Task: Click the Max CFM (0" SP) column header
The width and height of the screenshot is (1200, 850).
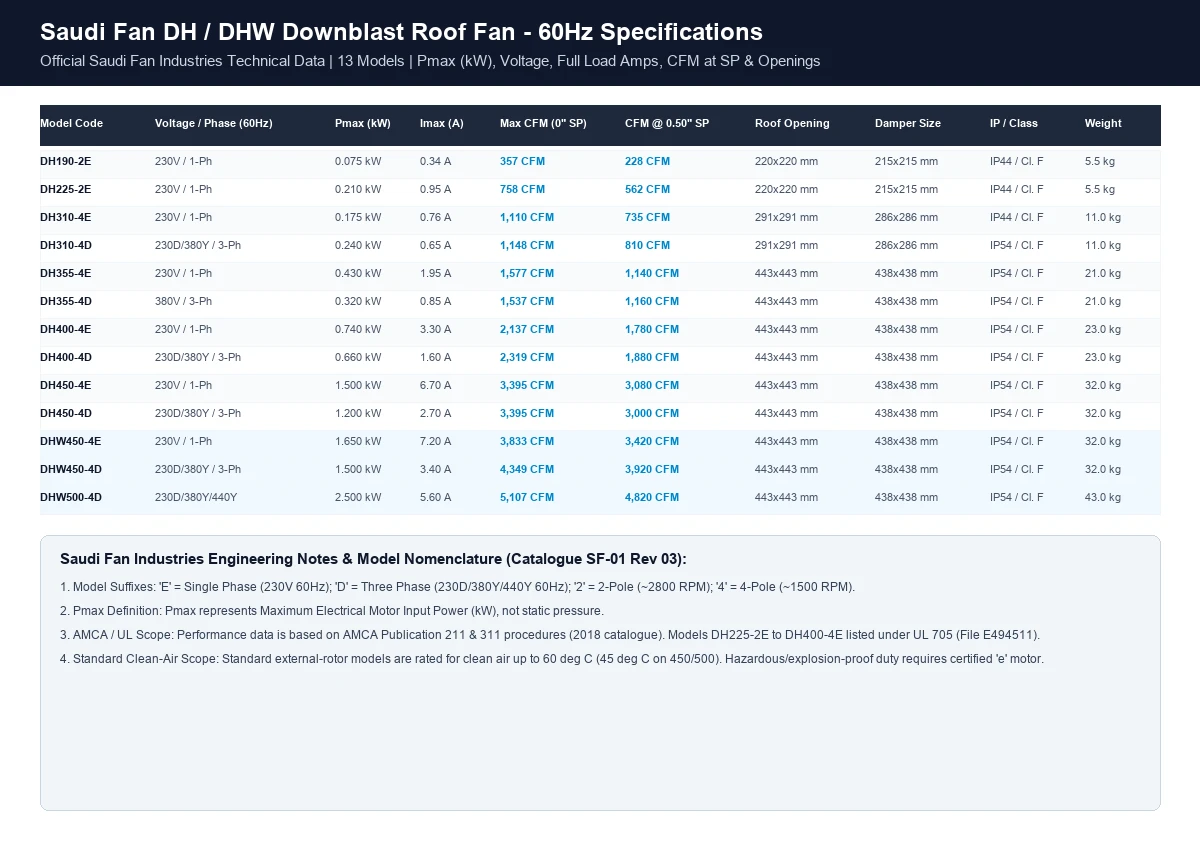Action: [x=543, y=123]
